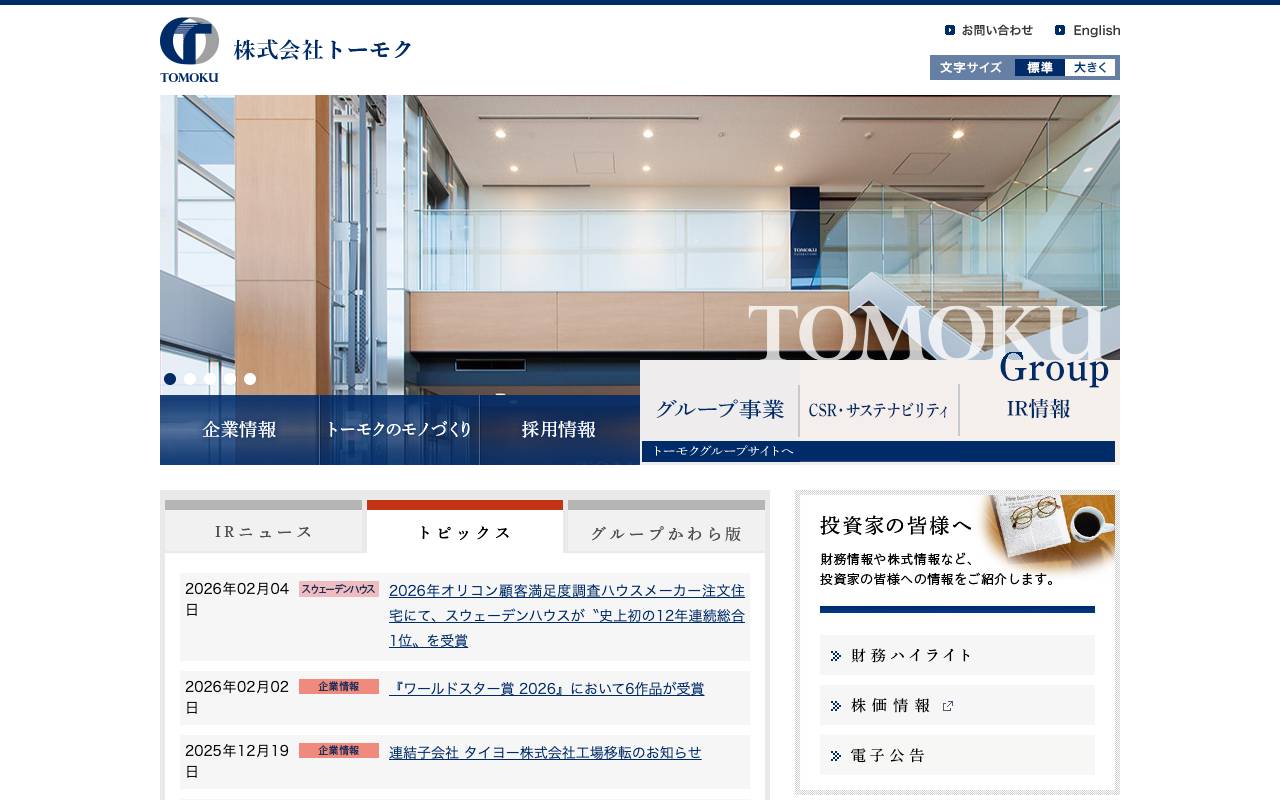Click the スウェーデンハウス category badge
1280x800 pixels.
coord(338,589)
